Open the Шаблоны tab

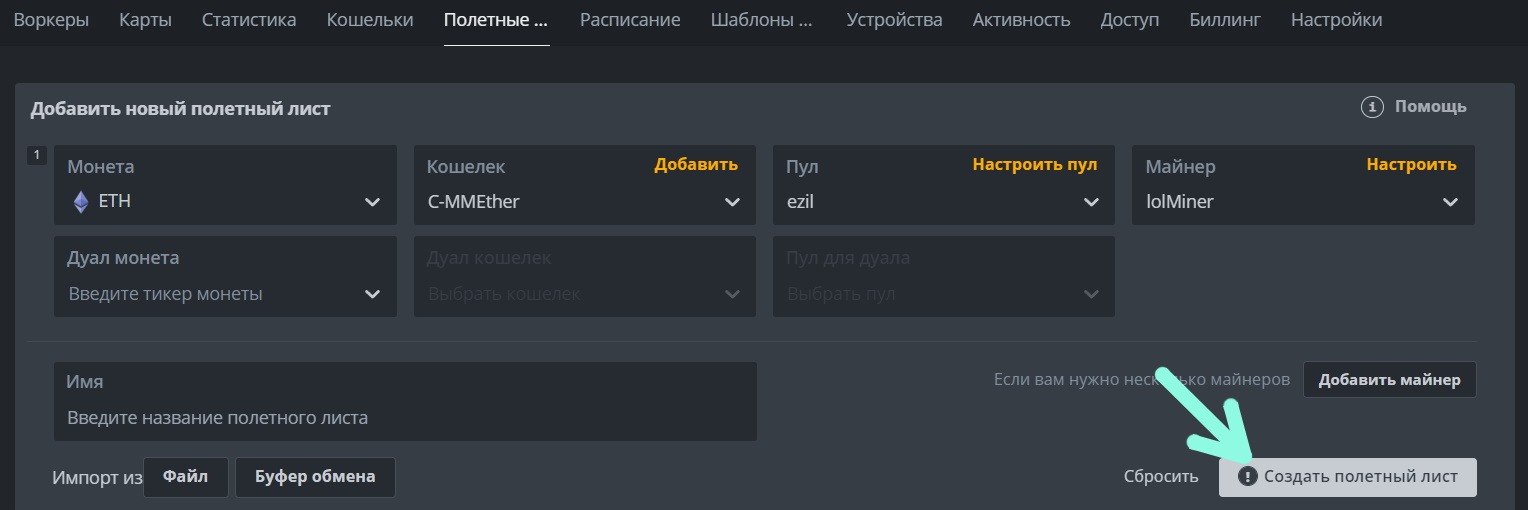[763, 20]
